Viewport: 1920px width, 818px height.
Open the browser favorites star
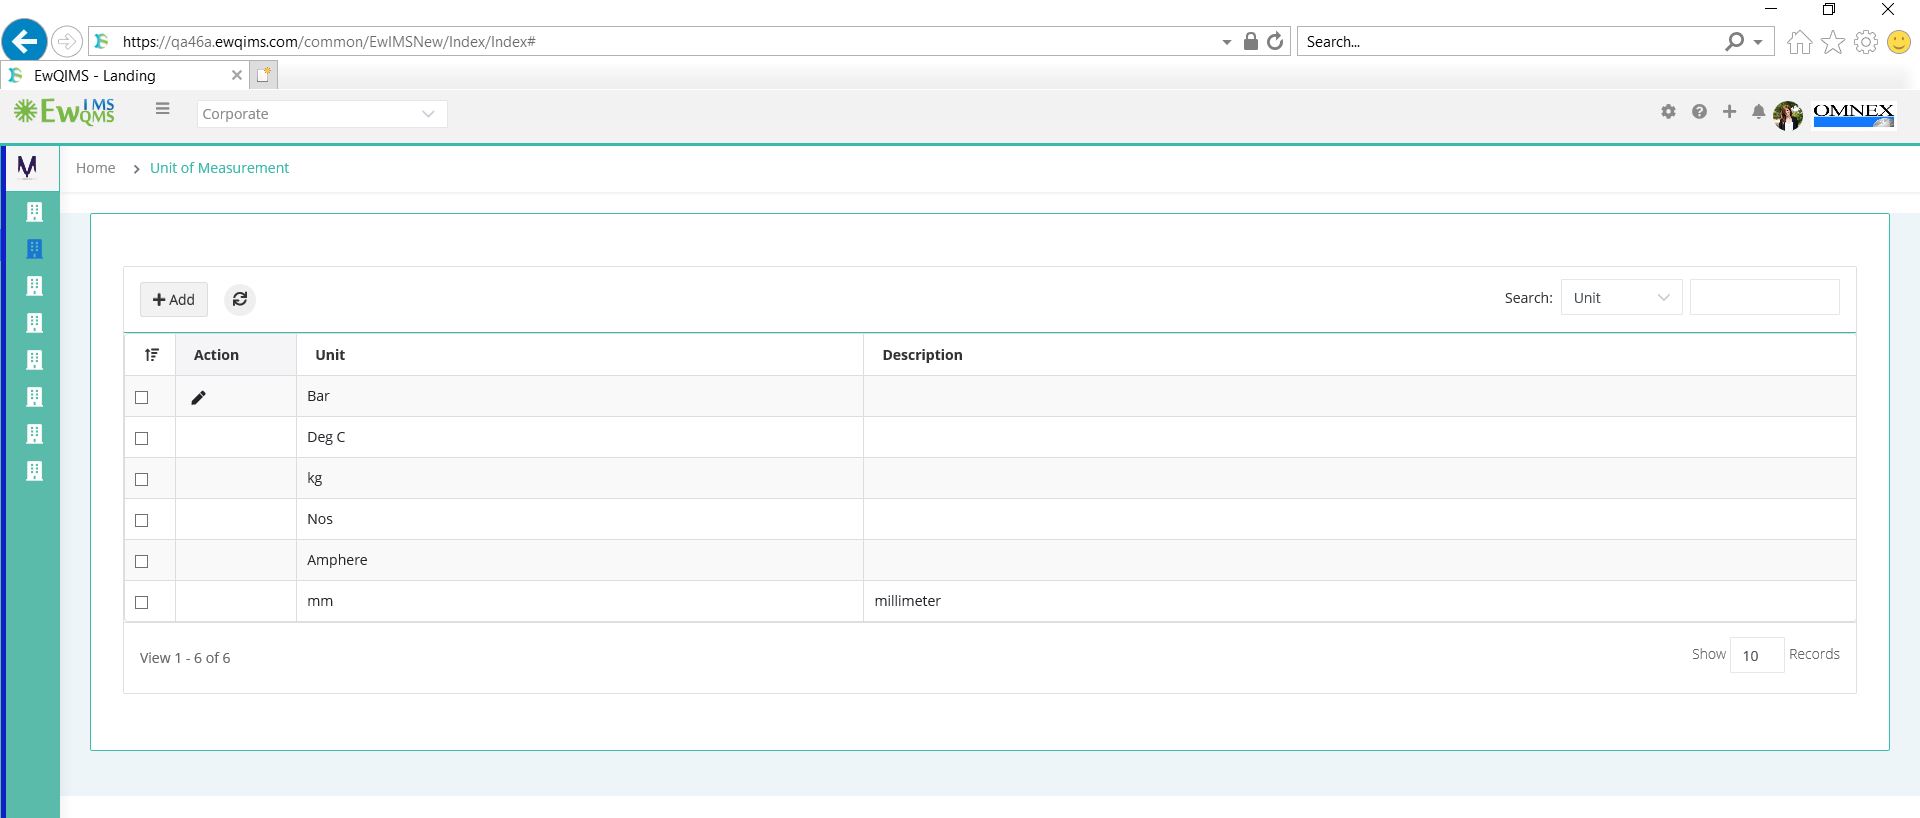[x=1833, y=42]
